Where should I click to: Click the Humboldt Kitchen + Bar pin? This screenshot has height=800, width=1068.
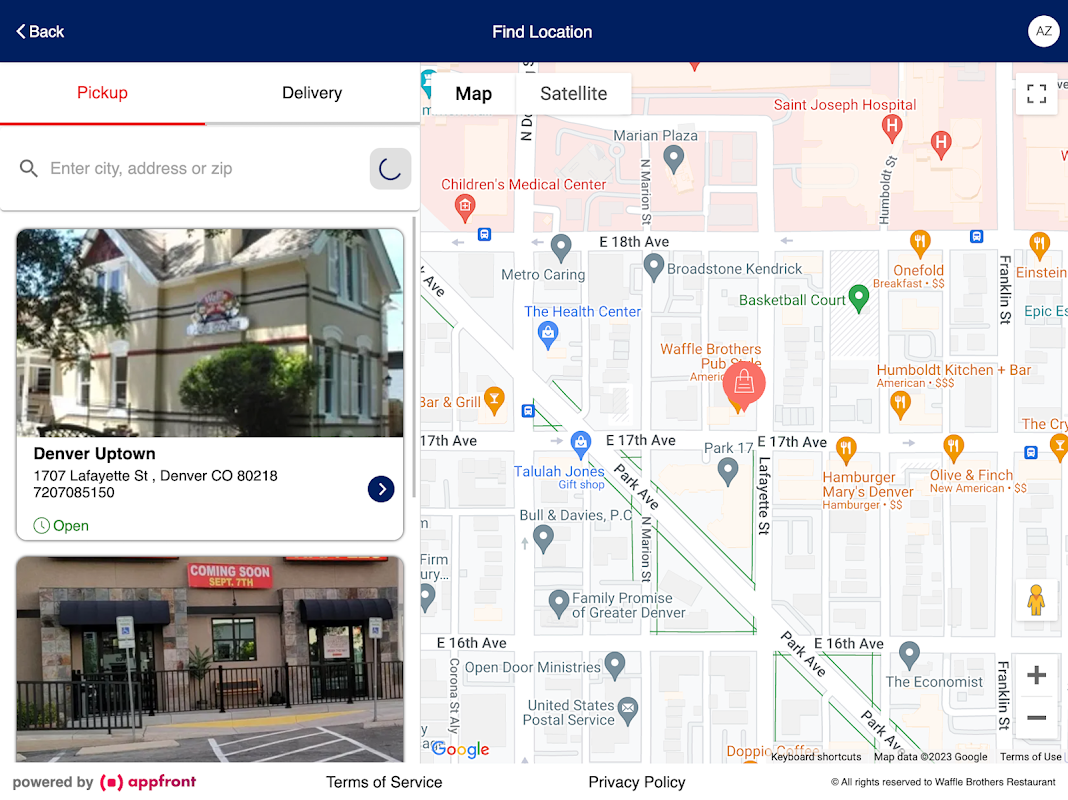900,406
